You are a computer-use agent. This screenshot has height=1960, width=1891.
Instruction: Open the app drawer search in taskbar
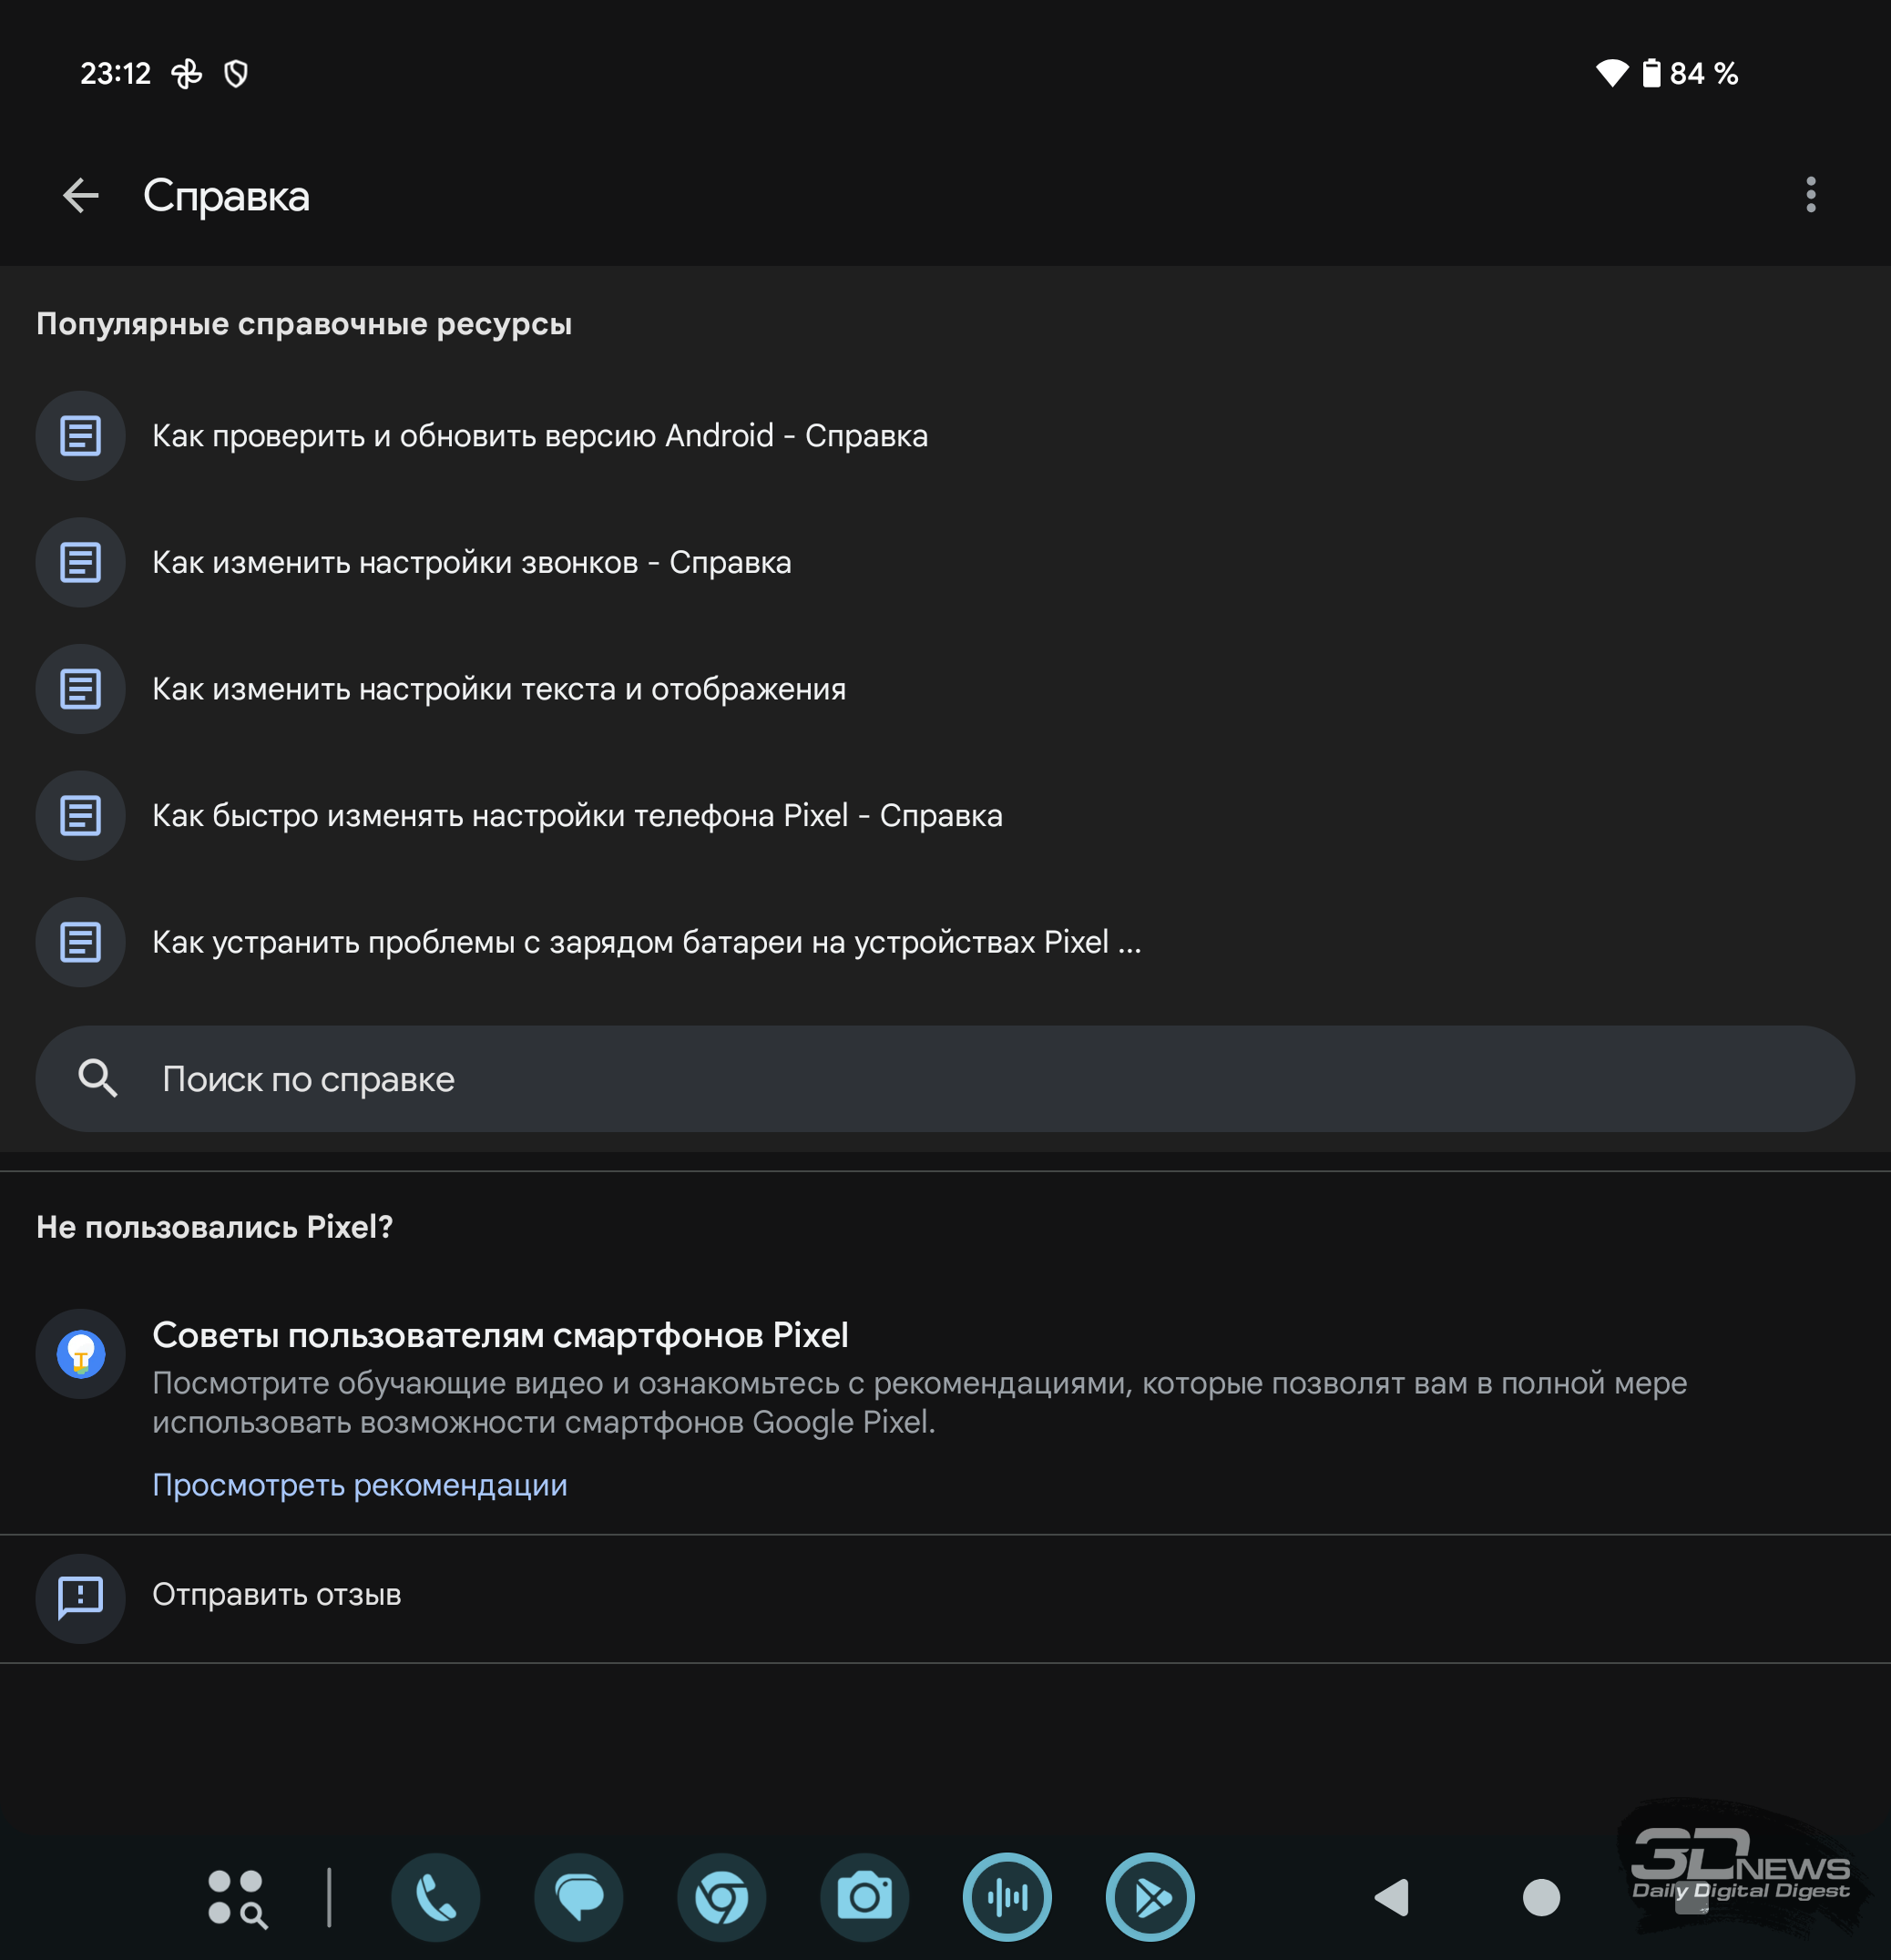237,1898
